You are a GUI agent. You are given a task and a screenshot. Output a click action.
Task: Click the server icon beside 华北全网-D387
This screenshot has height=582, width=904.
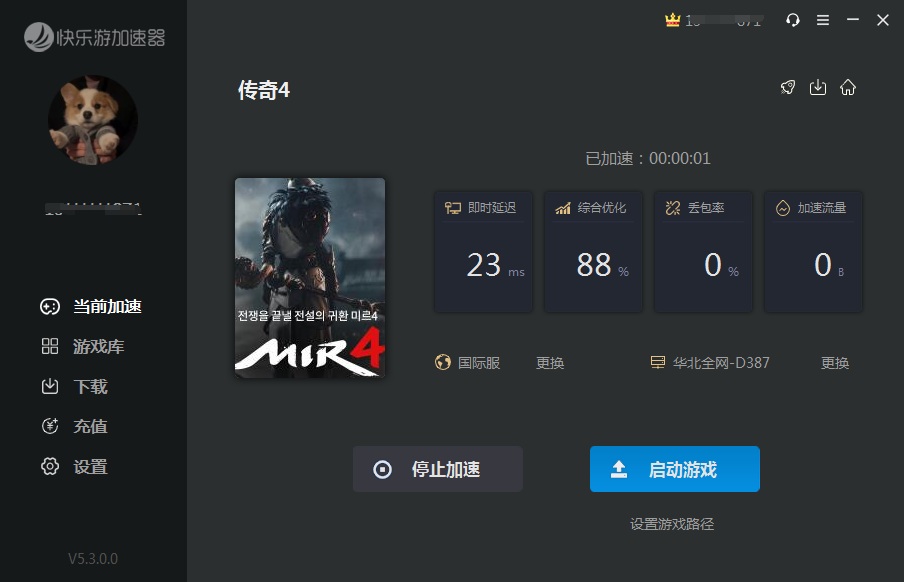click(x=658, y=362)
